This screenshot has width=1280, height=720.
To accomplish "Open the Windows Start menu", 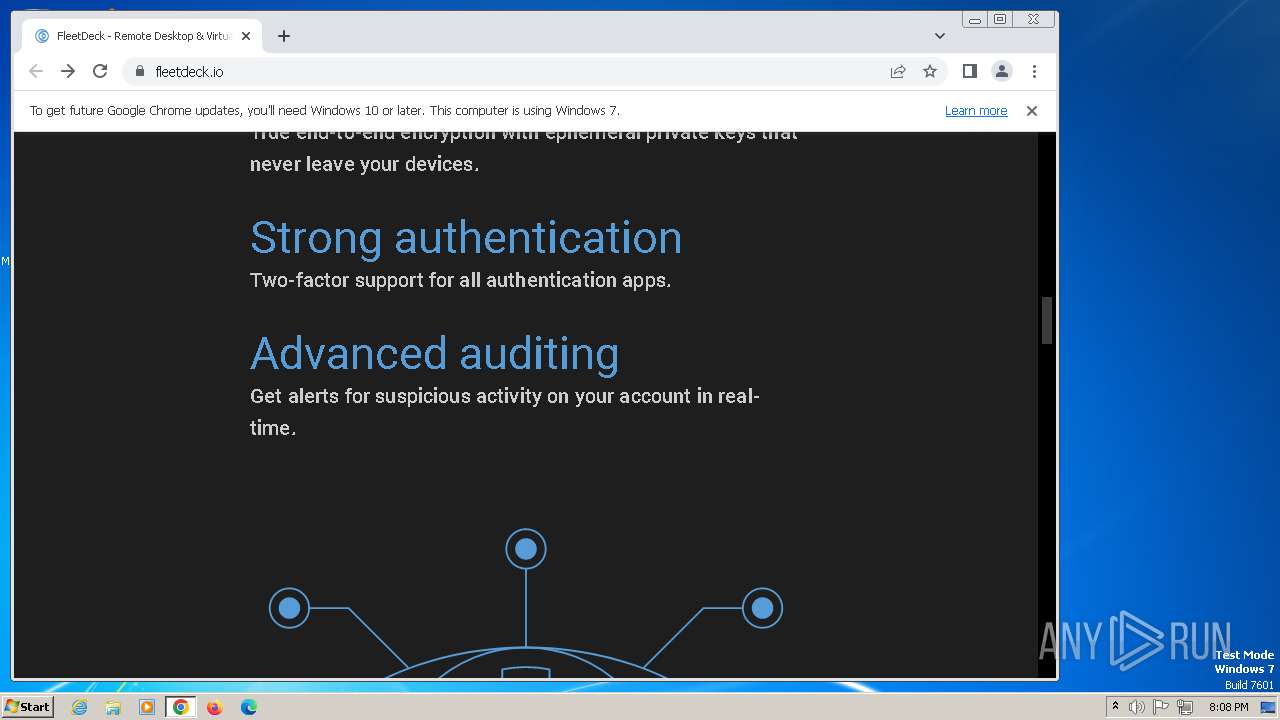I will point(28,707).
